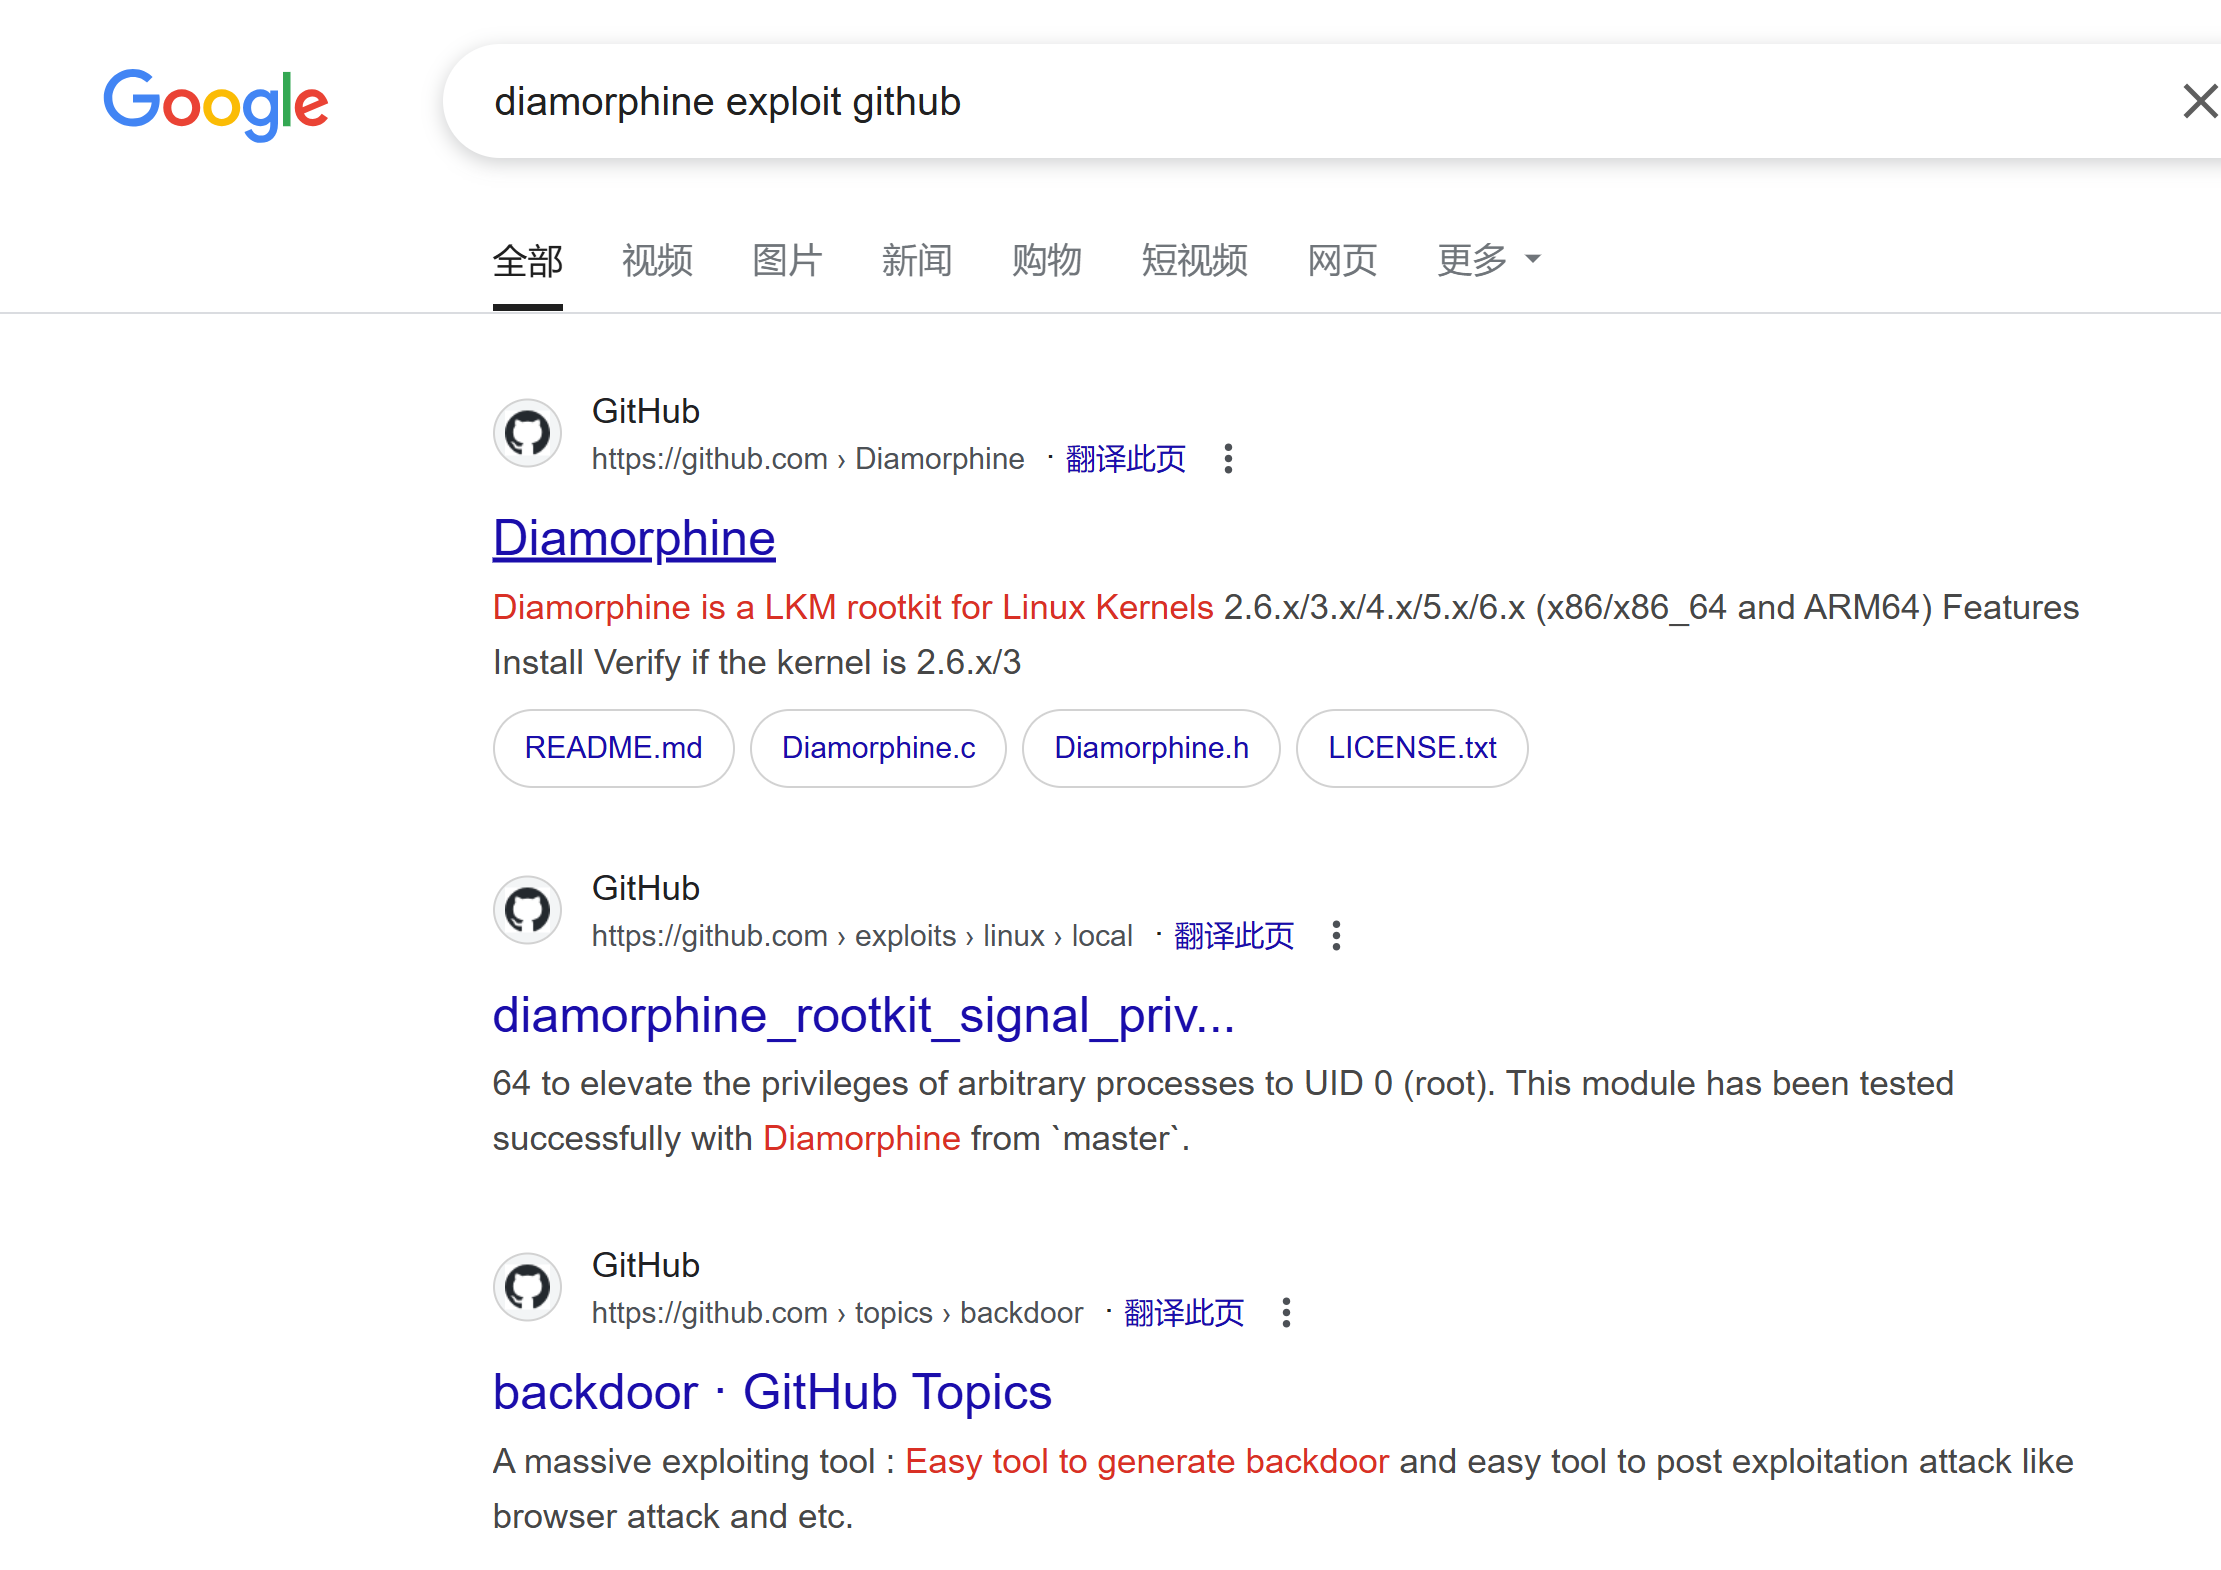Click the https://github.com › Diamorphine URL text

tap(808, 459)
